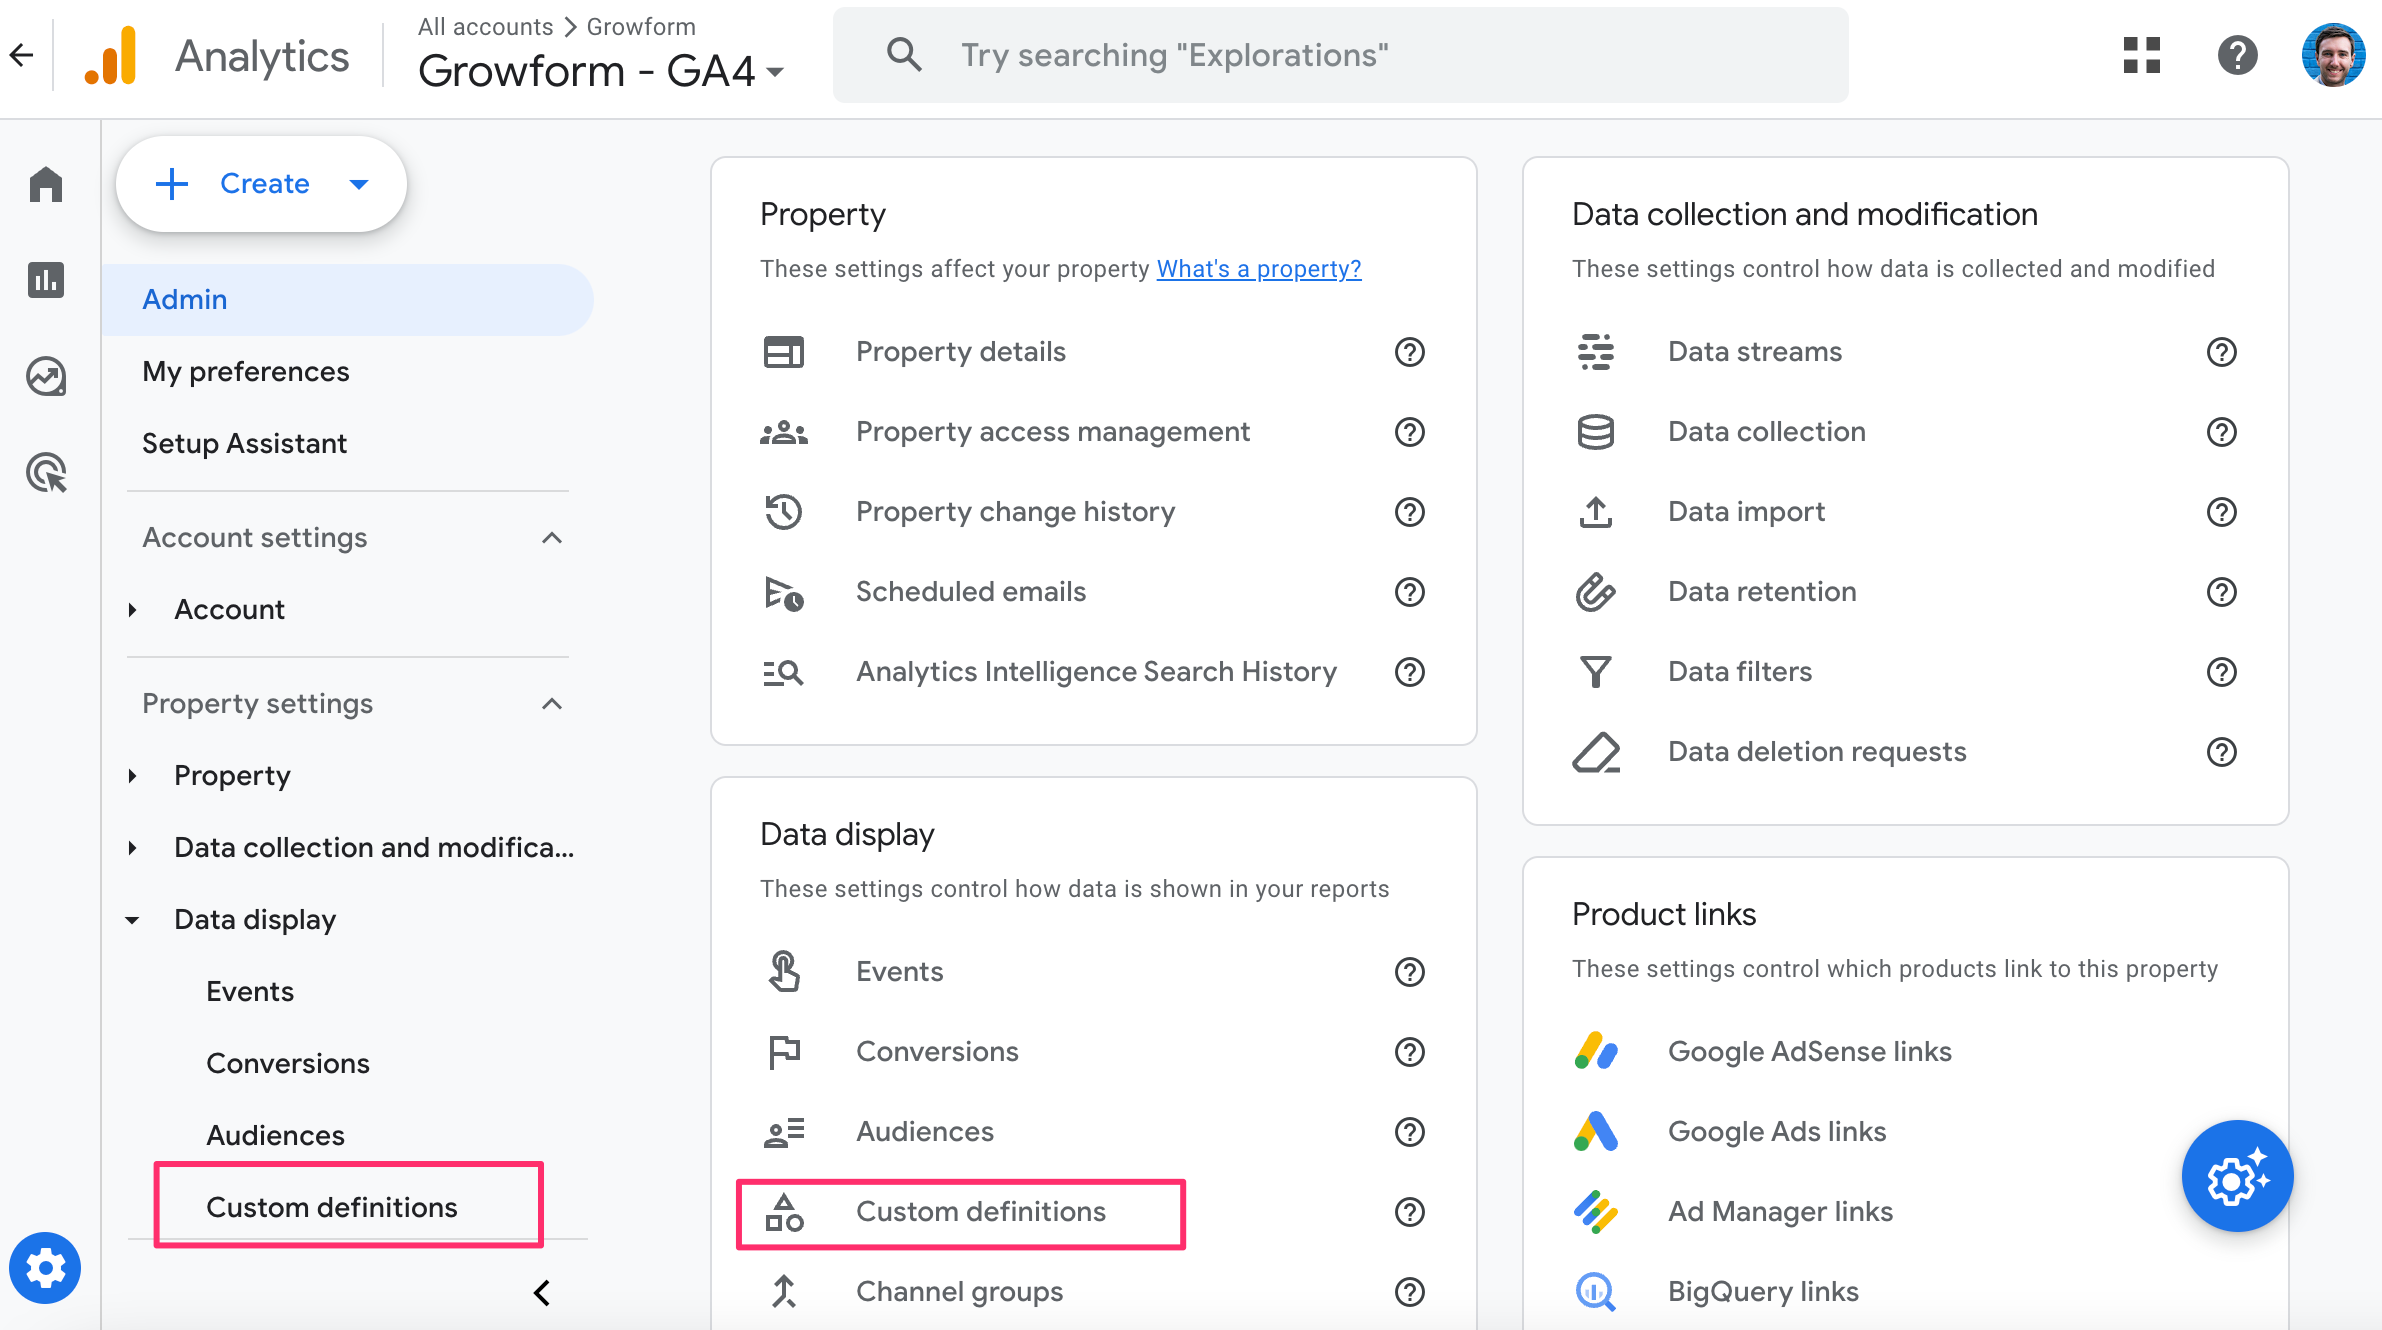Open Data retention setting
2382x1330 pixels.
[x=1762, y=592]
